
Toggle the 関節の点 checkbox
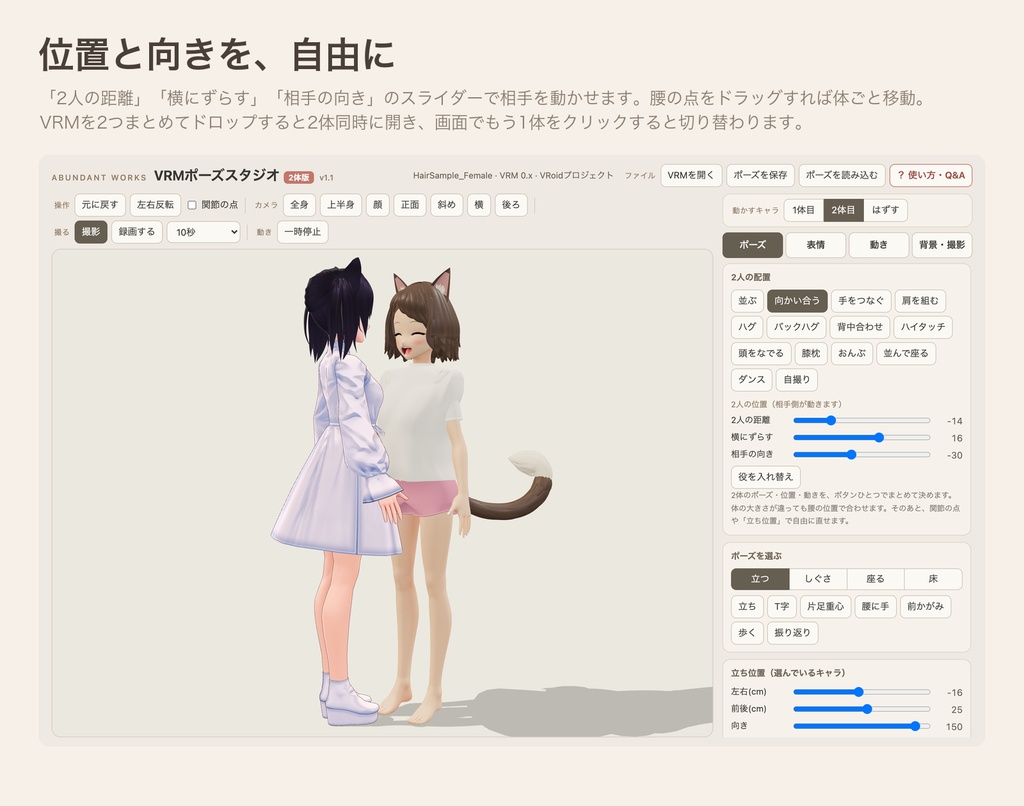tap(192, 205)
